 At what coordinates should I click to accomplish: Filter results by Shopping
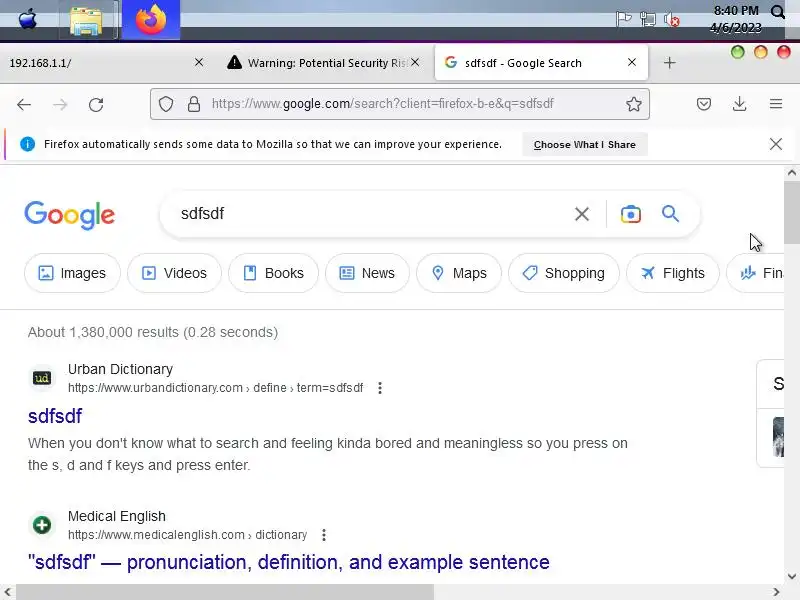564,273
